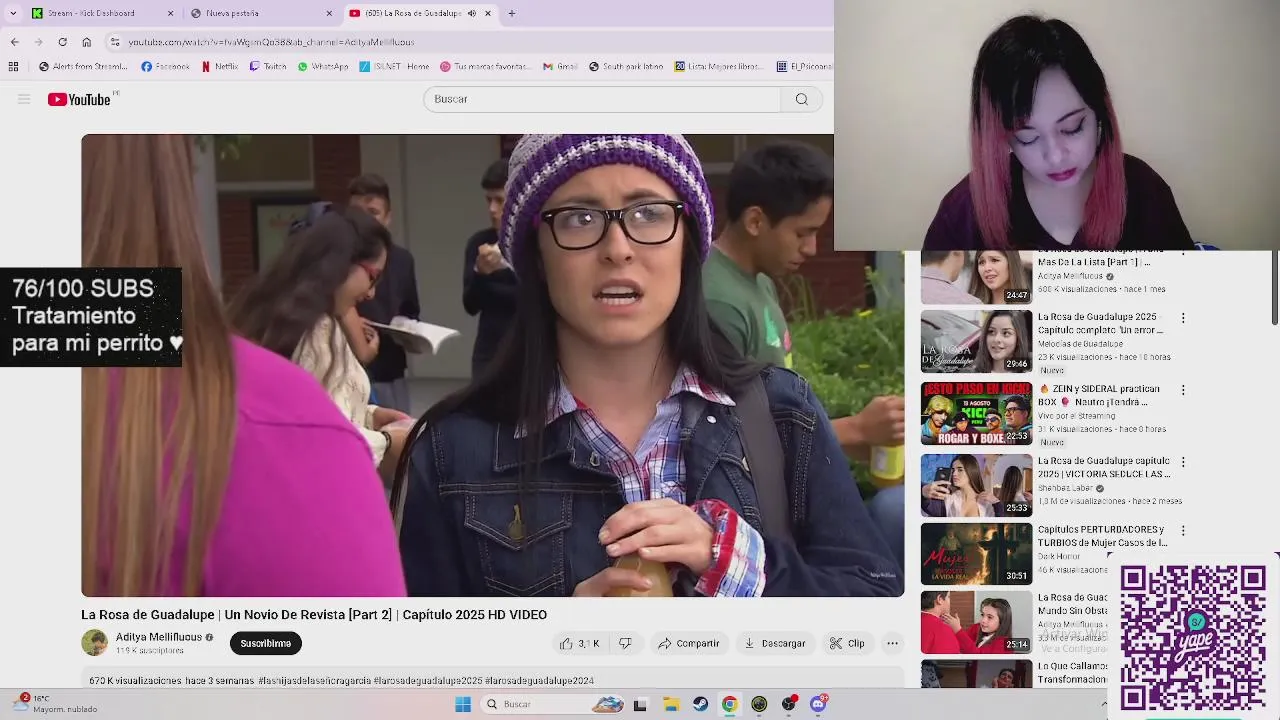Click the #larosadeguadalupe2024 hashtag
The height and width of the screenshot is (720, 1280).
coord(539,681)
